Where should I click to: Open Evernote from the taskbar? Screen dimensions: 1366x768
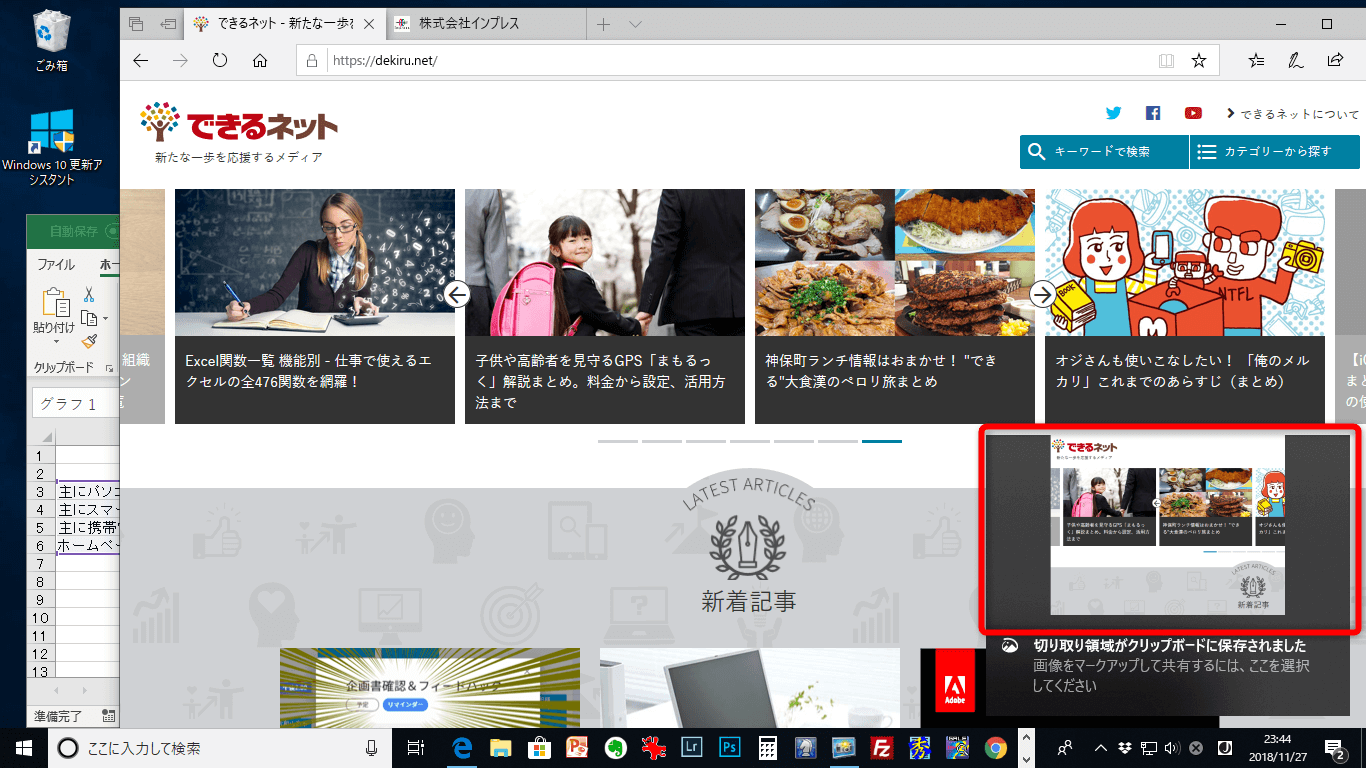pos(615,747)
